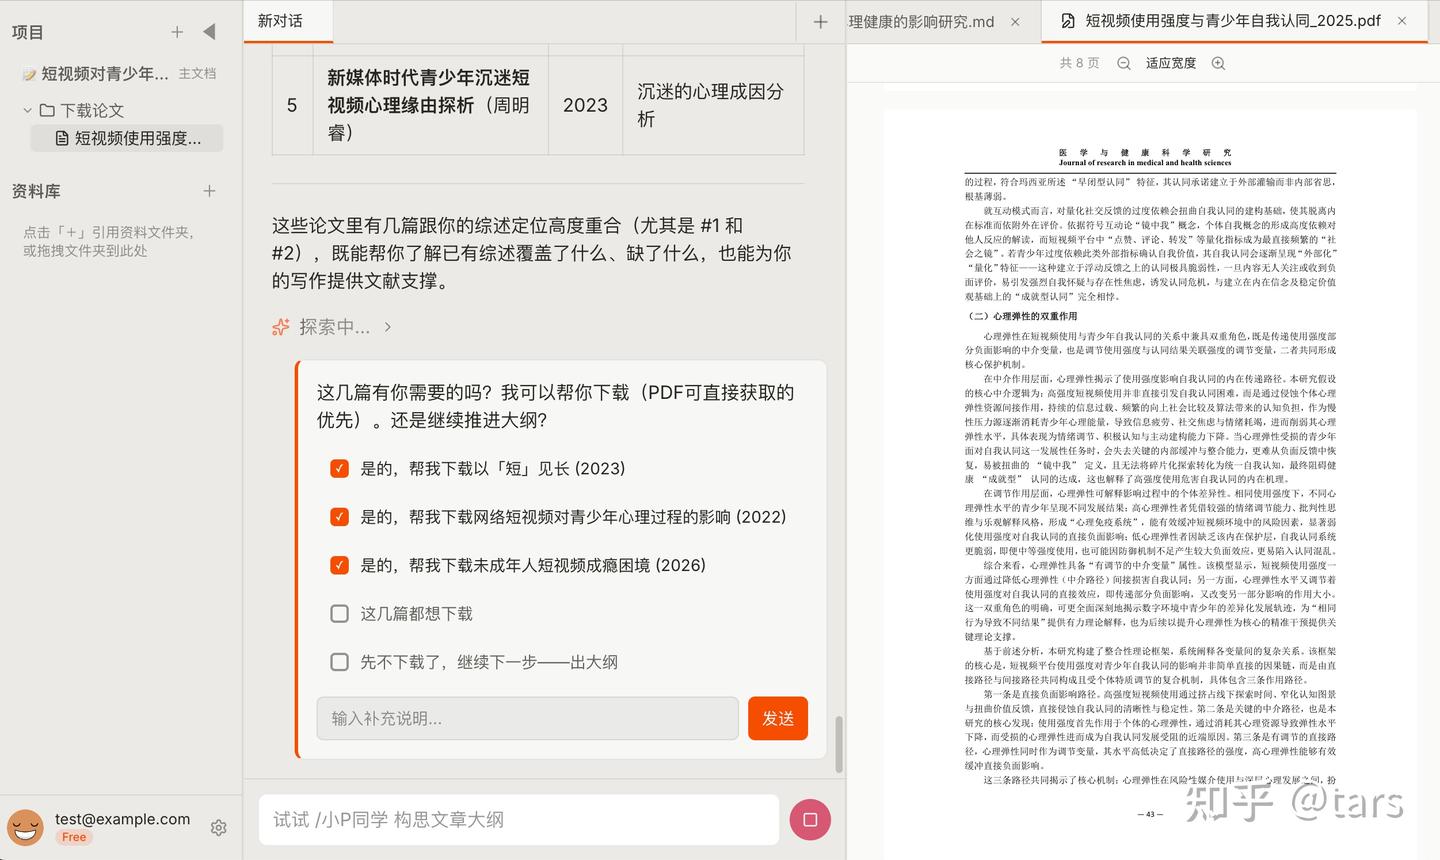Click the zoom in magnifier in the PDF toolbar
Screen dimensions: 1440x860
tap(1218, 62)
